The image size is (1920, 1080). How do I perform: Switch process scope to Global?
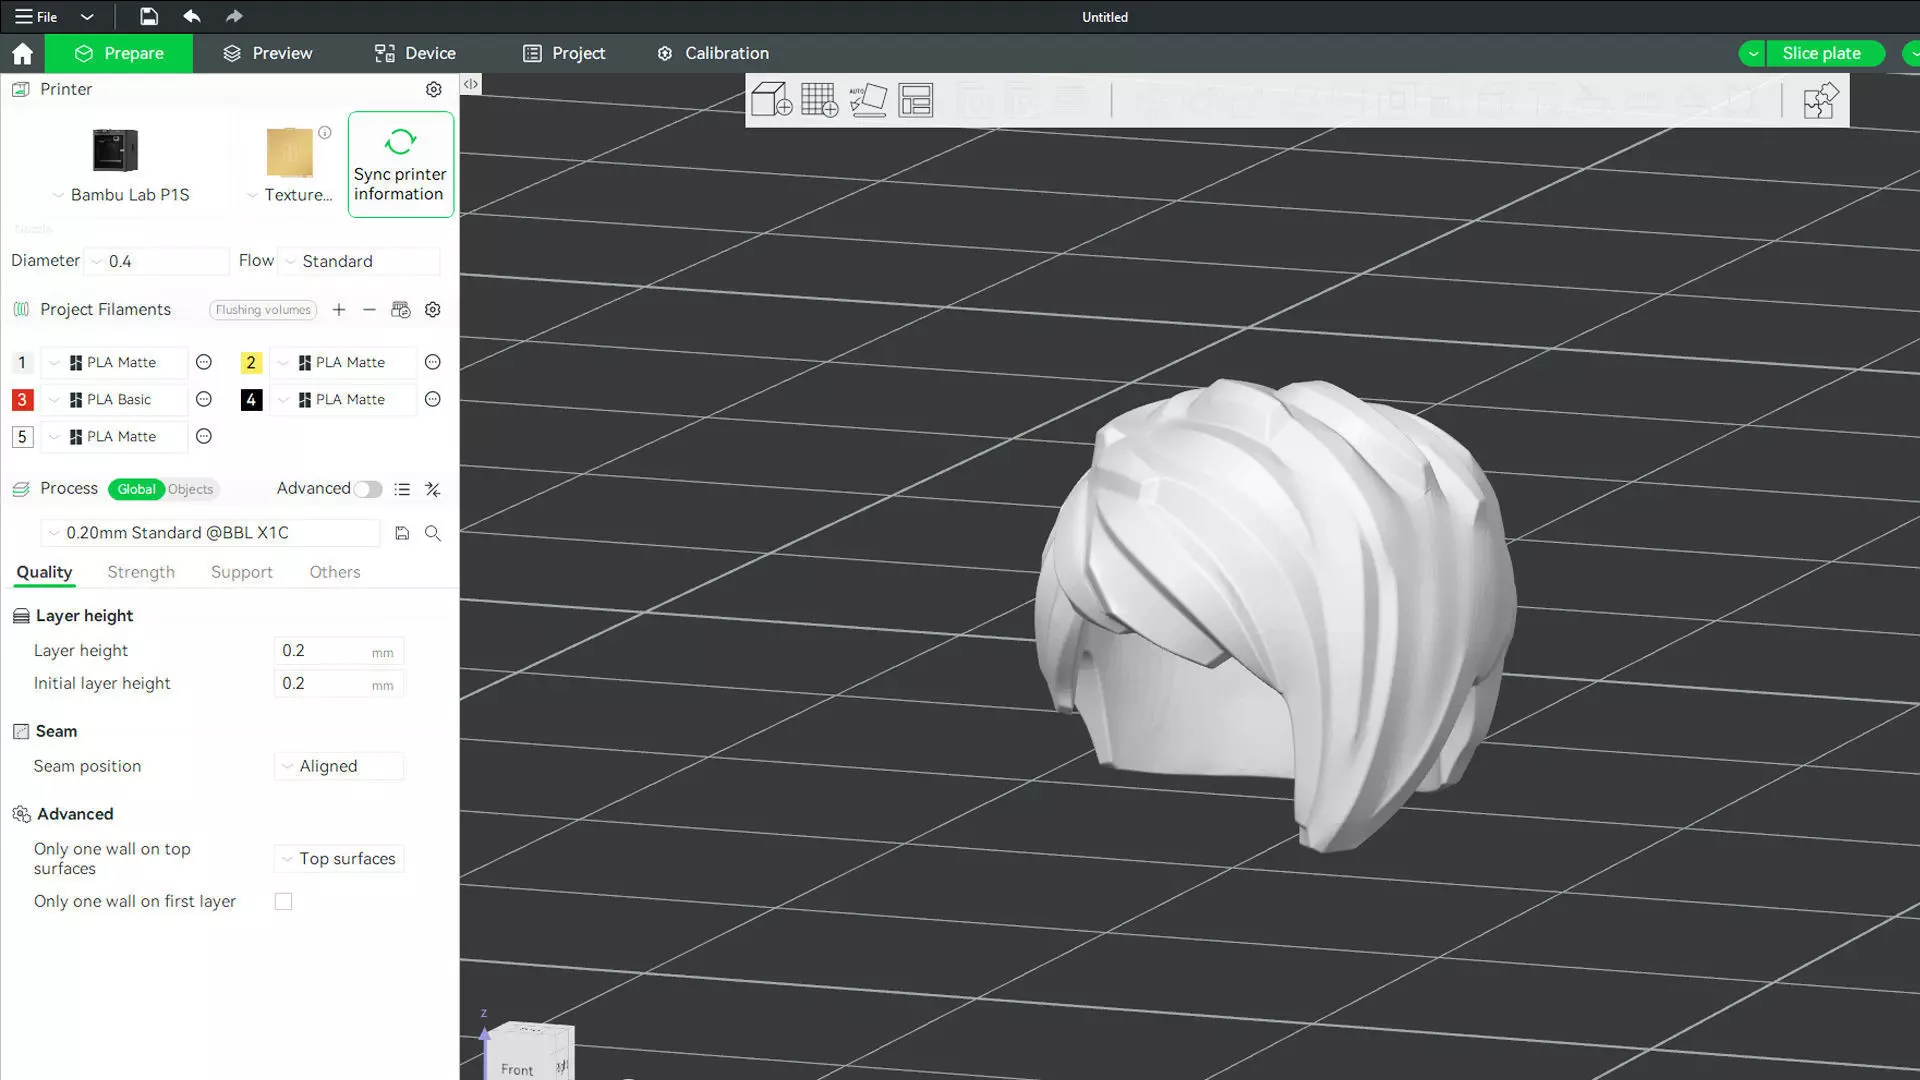click(x=136, y=489)
